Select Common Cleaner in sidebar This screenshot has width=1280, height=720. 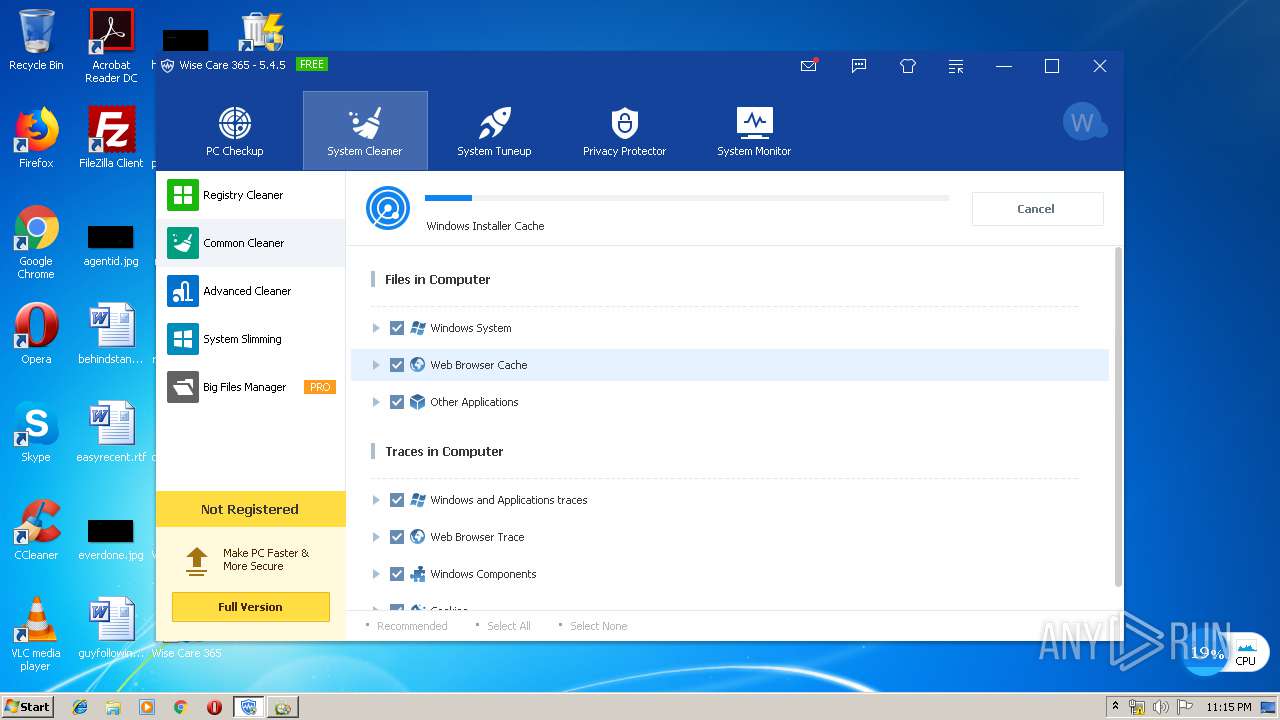click(x=251, y=243)
